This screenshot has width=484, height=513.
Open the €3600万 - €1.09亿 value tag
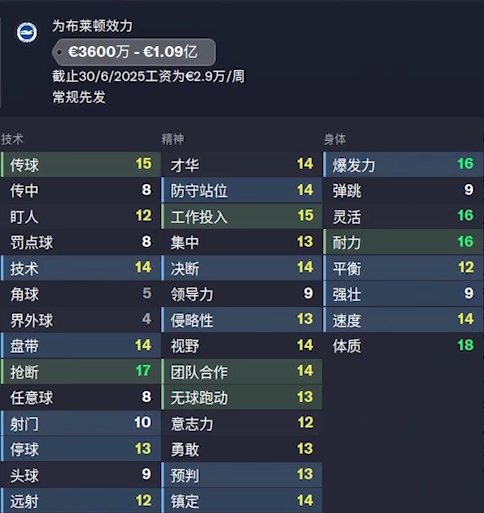pos(134,52)
